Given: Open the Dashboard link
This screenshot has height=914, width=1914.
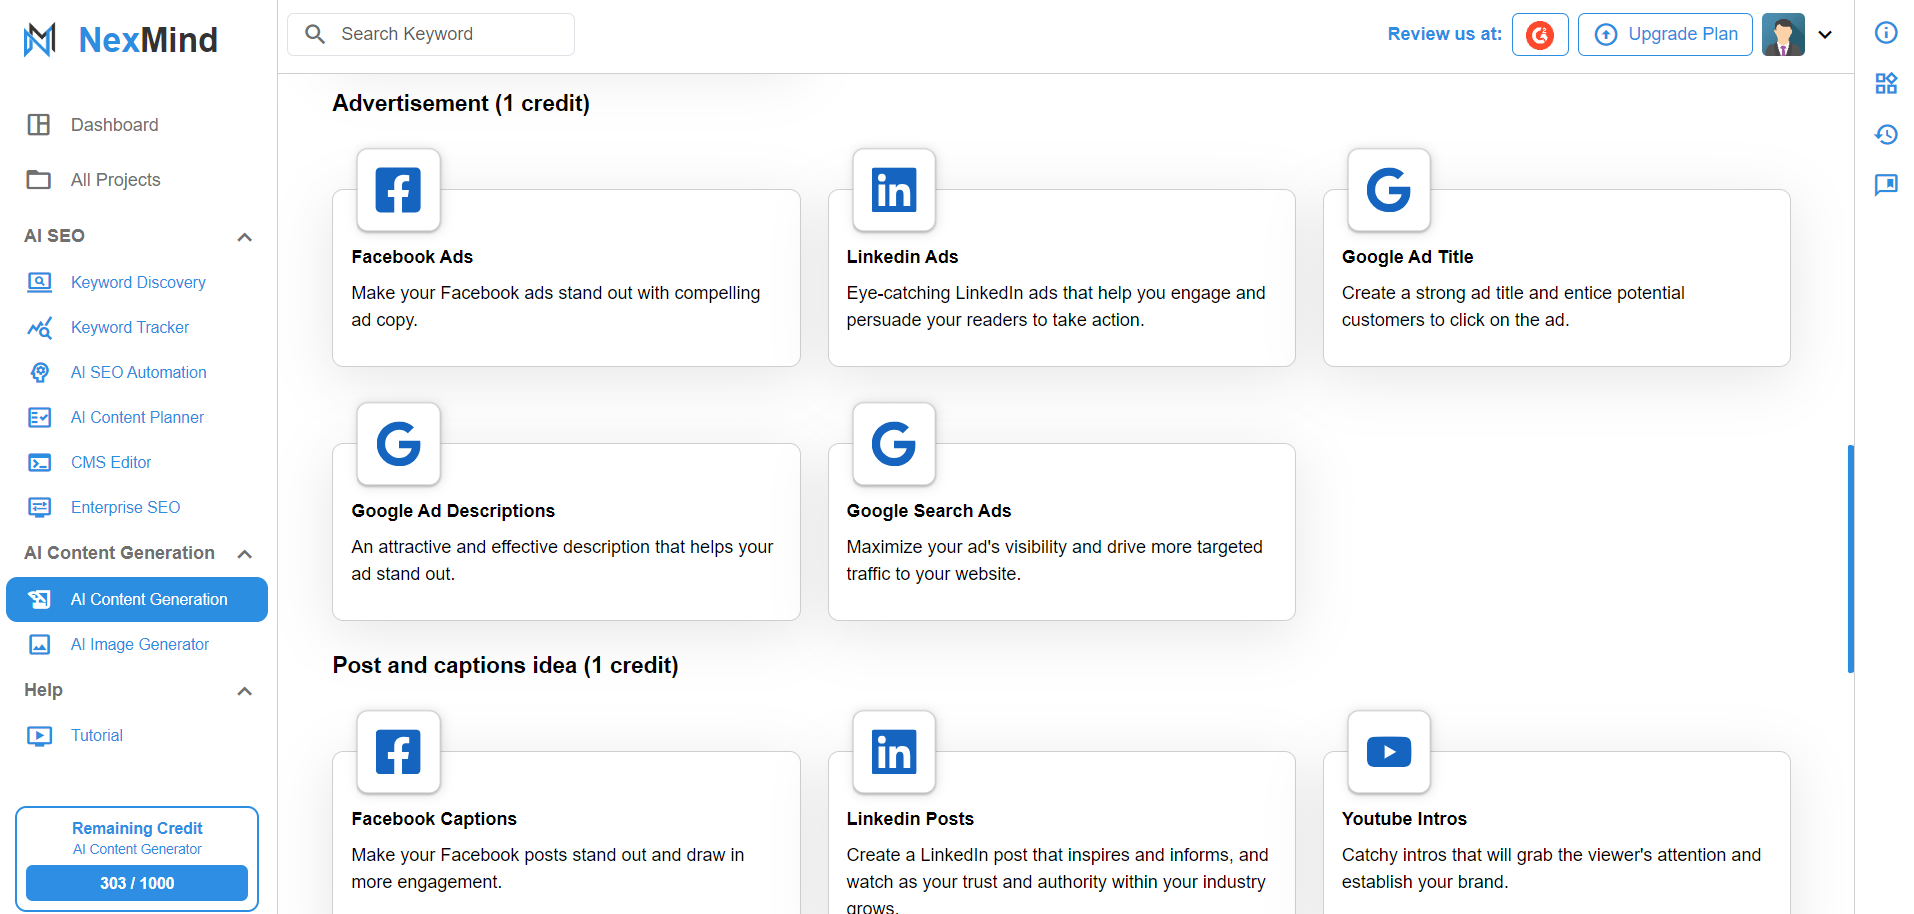Looking at the screenshot, I should (114, 125).
